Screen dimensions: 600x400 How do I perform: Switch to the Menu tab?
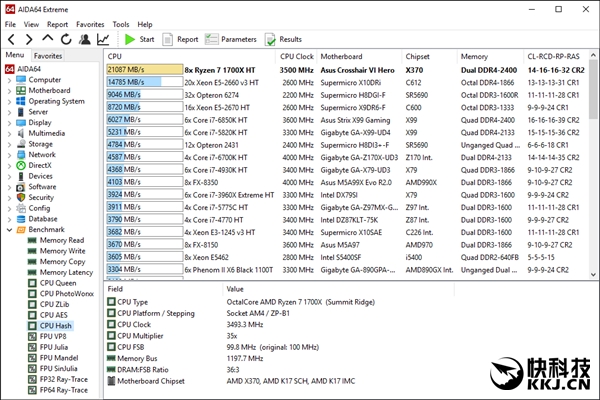15,55
